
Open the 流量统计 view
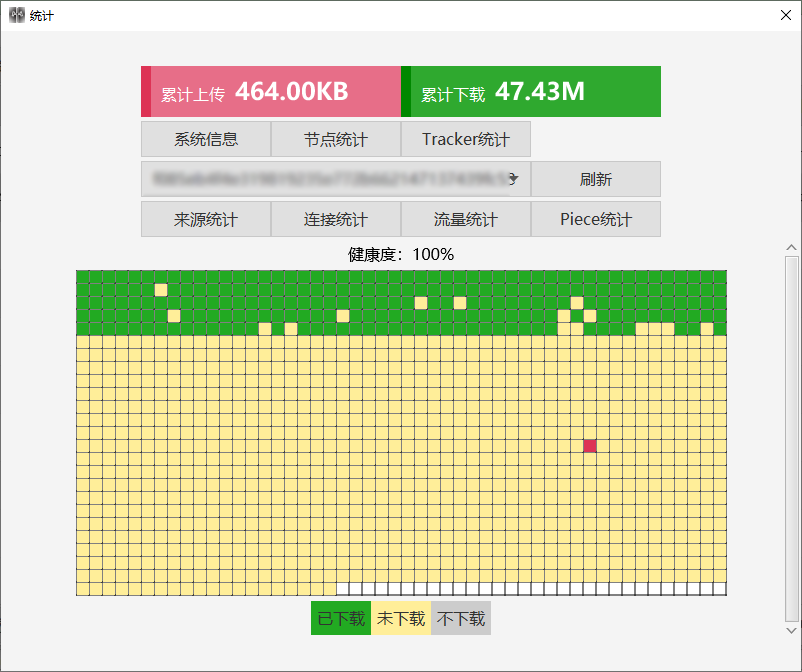coord(465,219)
